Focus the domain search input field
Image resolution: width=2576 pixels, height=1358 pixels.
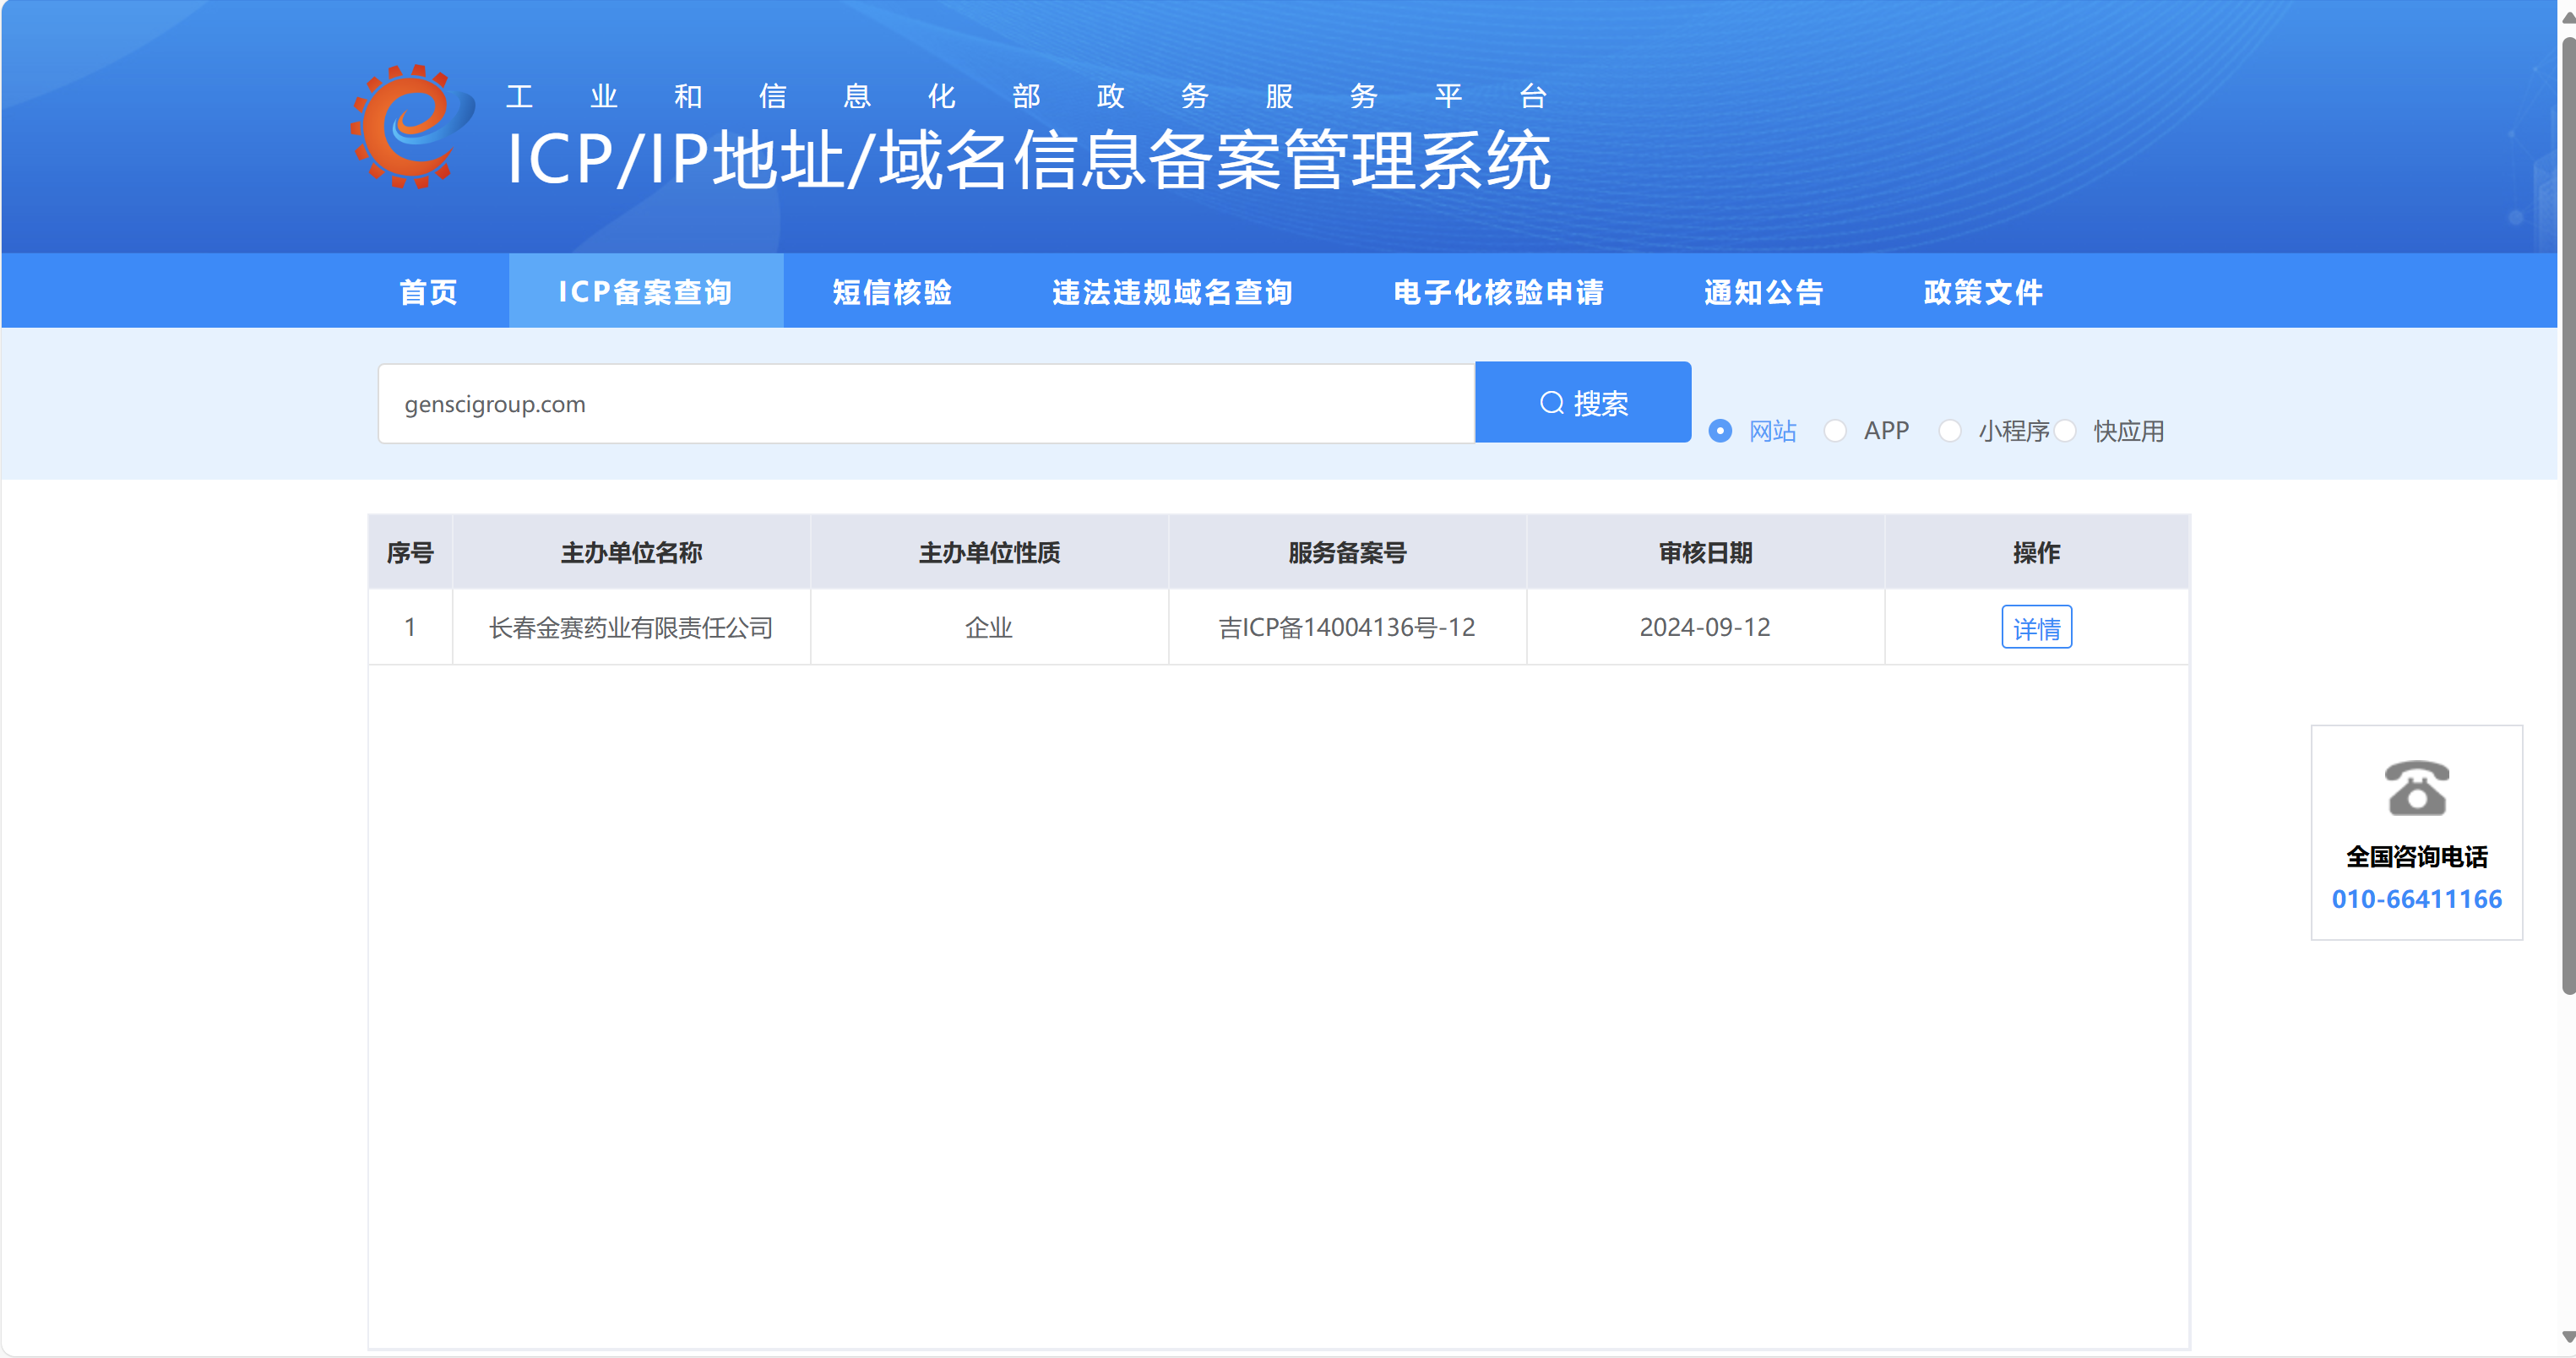pos(925,404)
